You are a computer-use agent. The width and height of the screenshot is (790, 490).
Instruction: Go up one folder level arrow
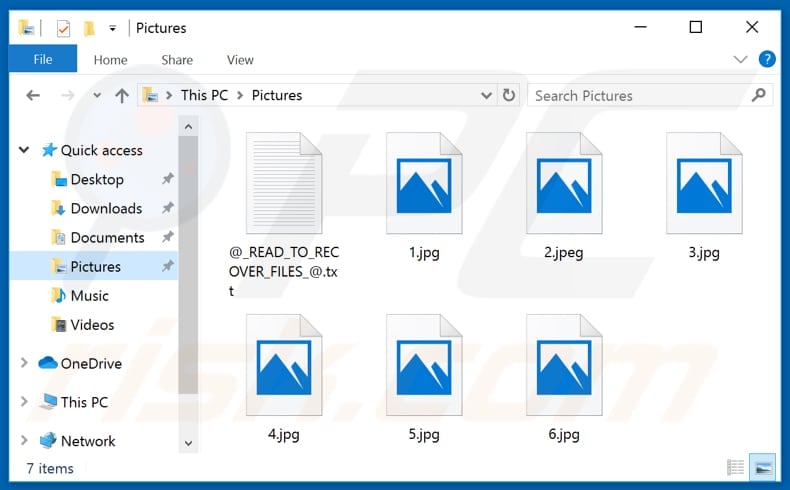click(122, 96)
